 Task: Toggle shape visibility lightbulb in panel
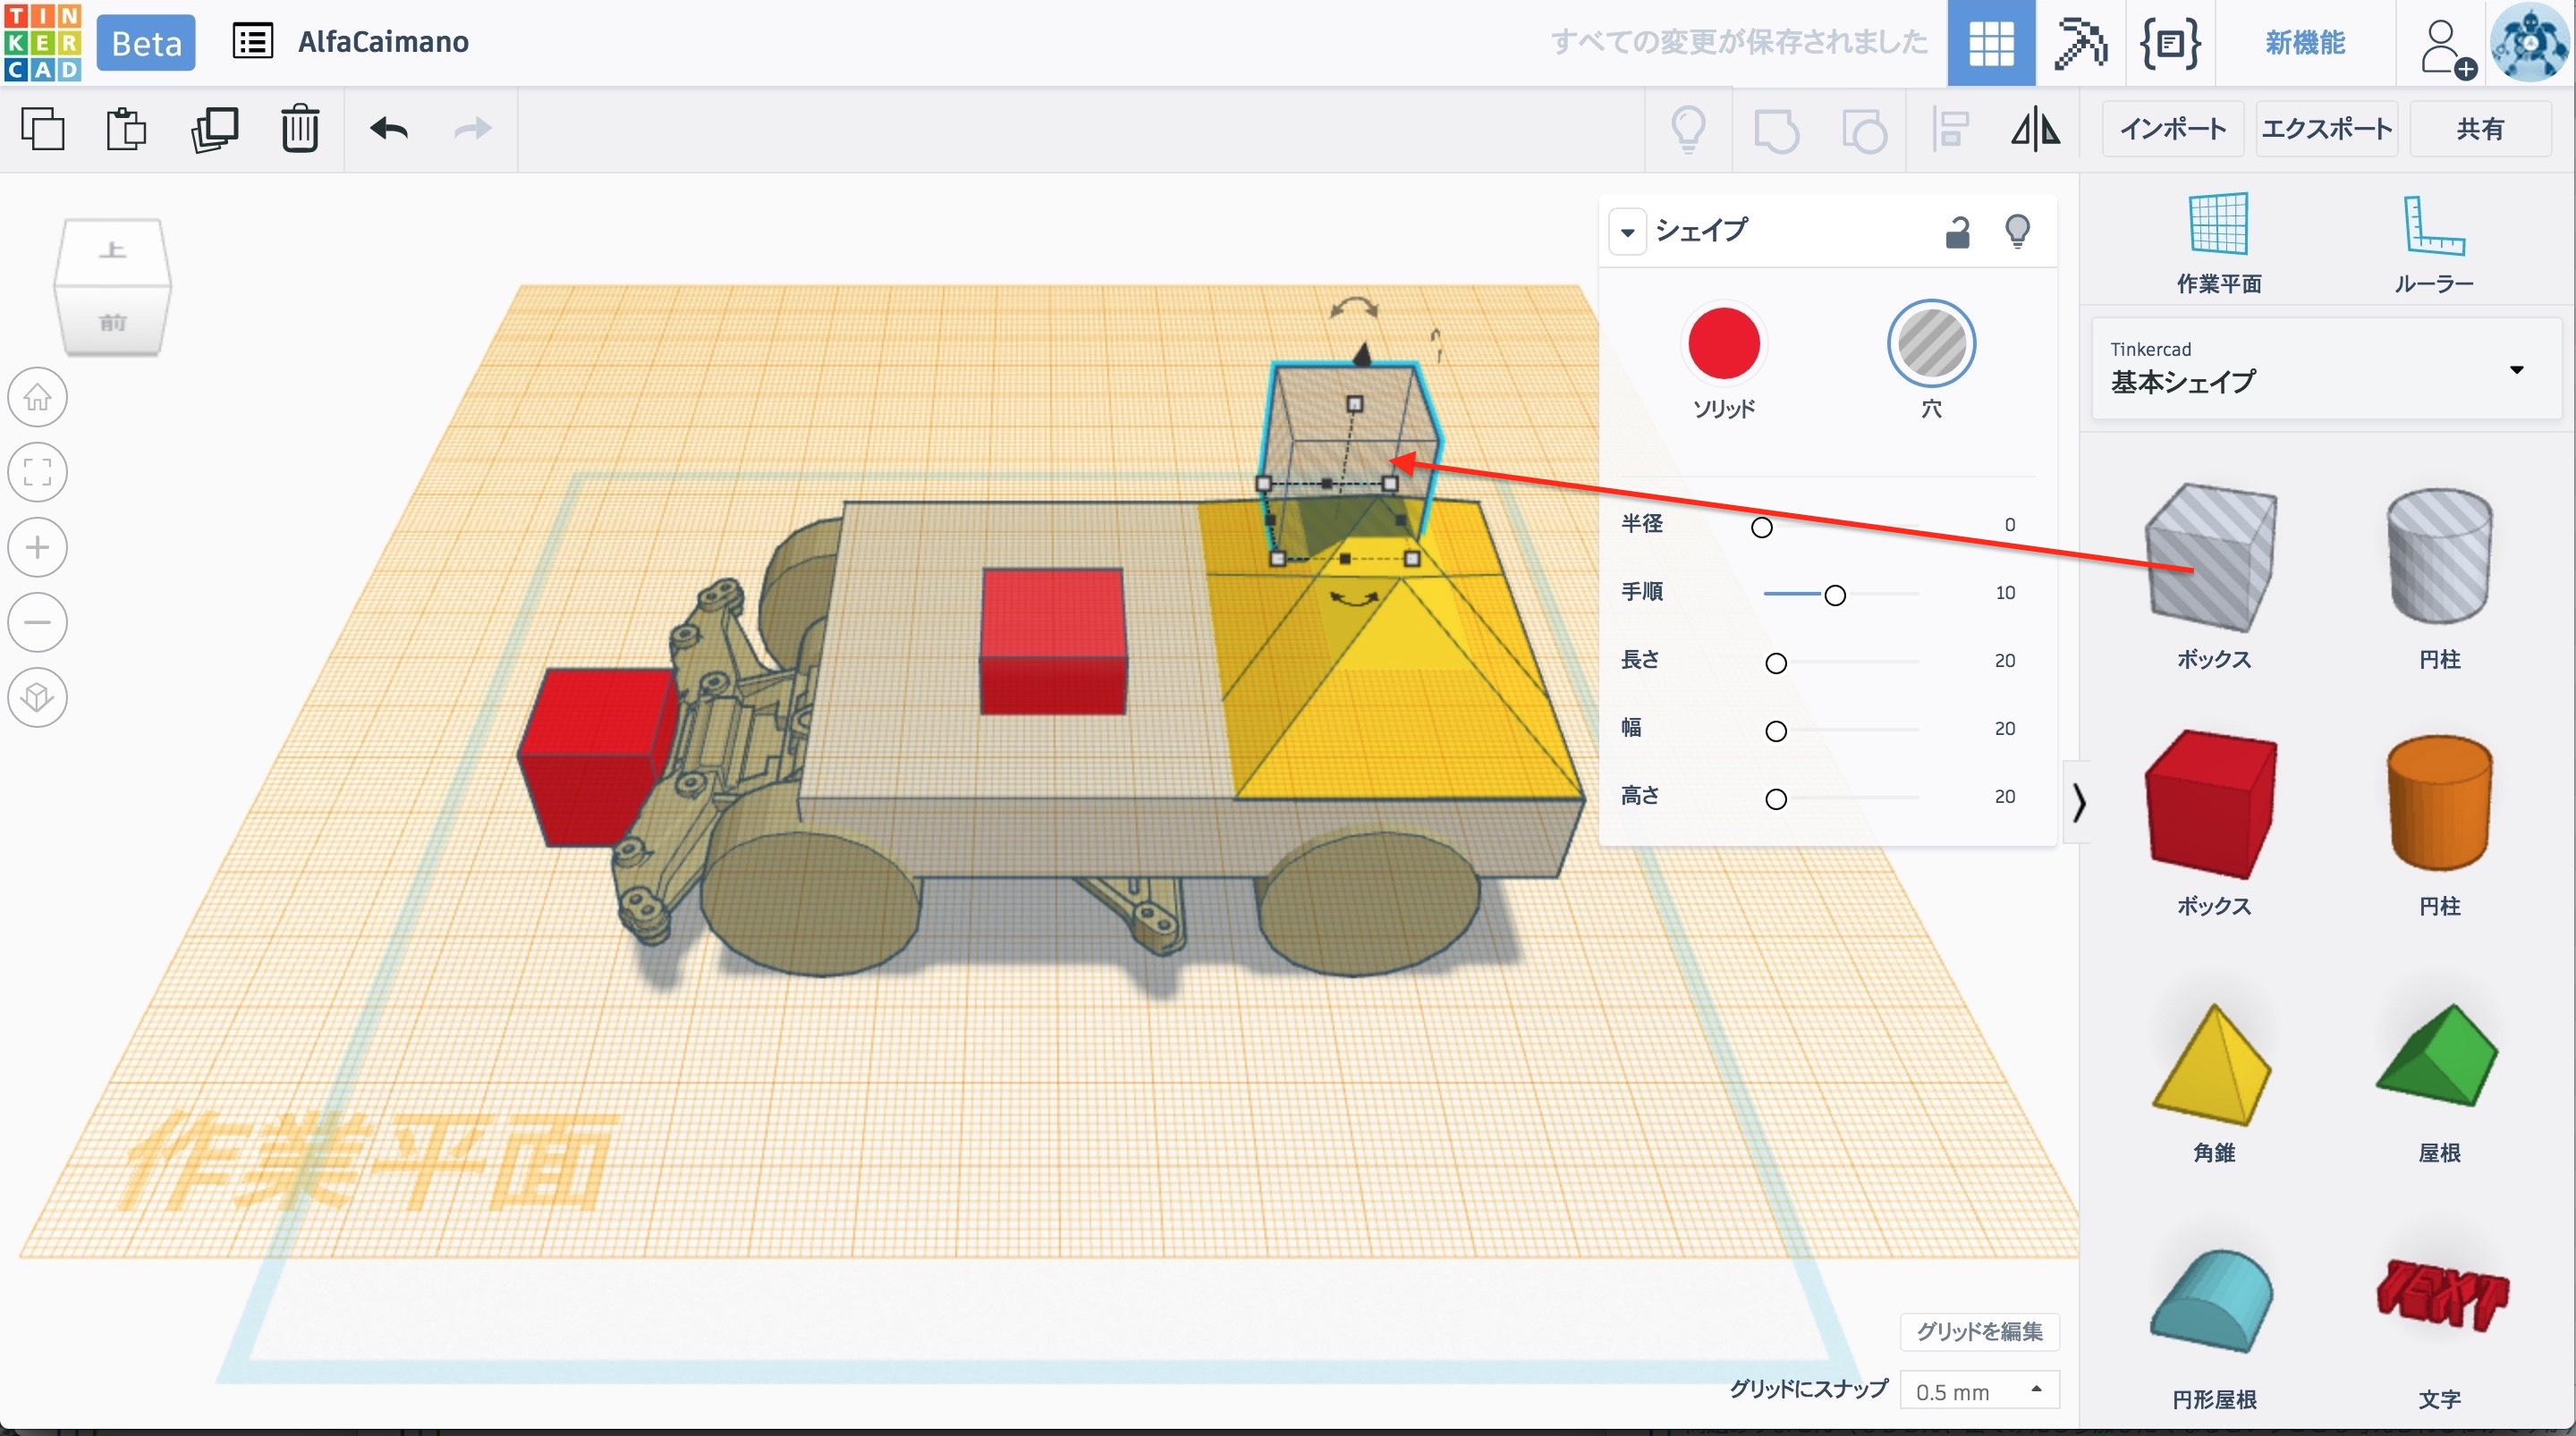[x=2017, y=232]
